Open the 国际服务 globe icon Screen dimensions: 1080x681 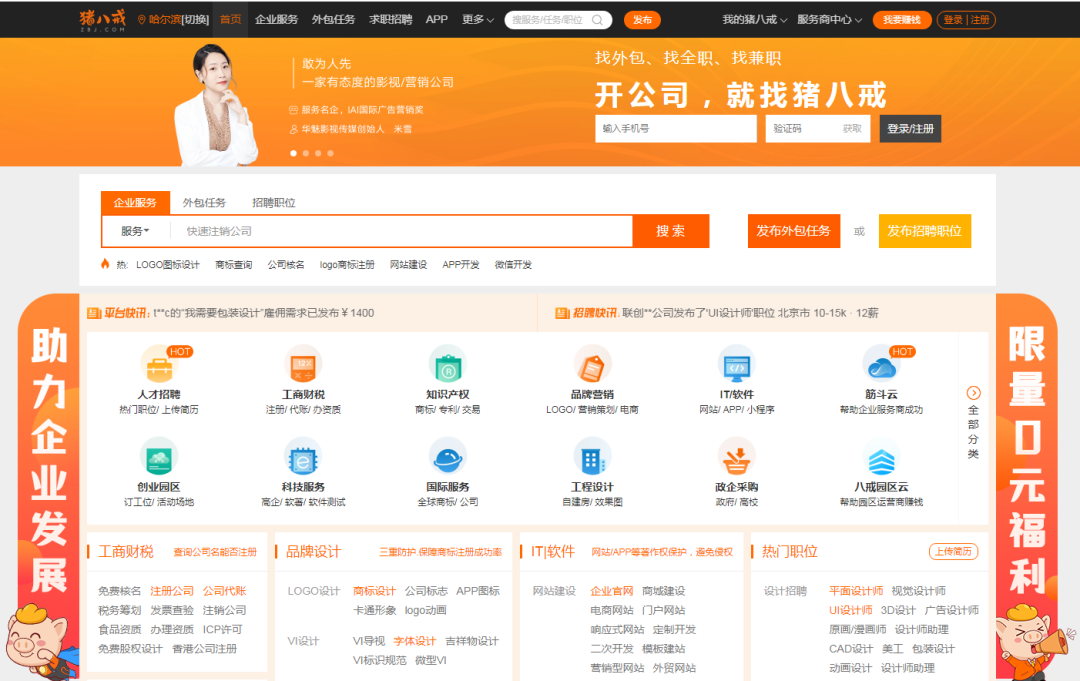447,457
